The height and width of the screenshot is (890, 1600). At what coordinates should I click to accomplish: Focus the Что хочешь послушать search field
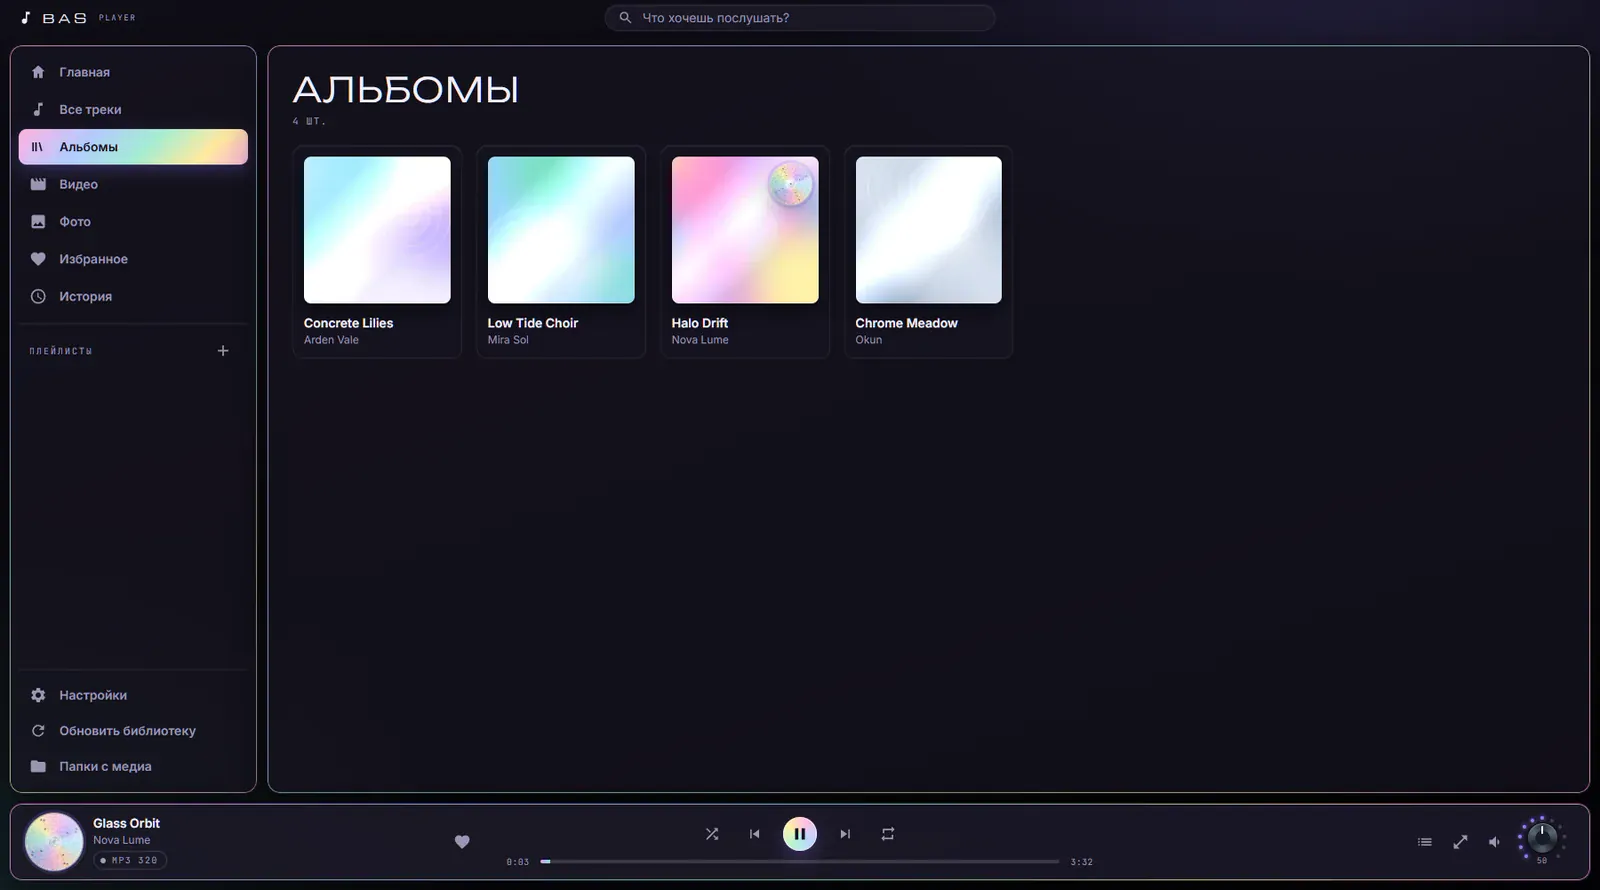point(800,18)
